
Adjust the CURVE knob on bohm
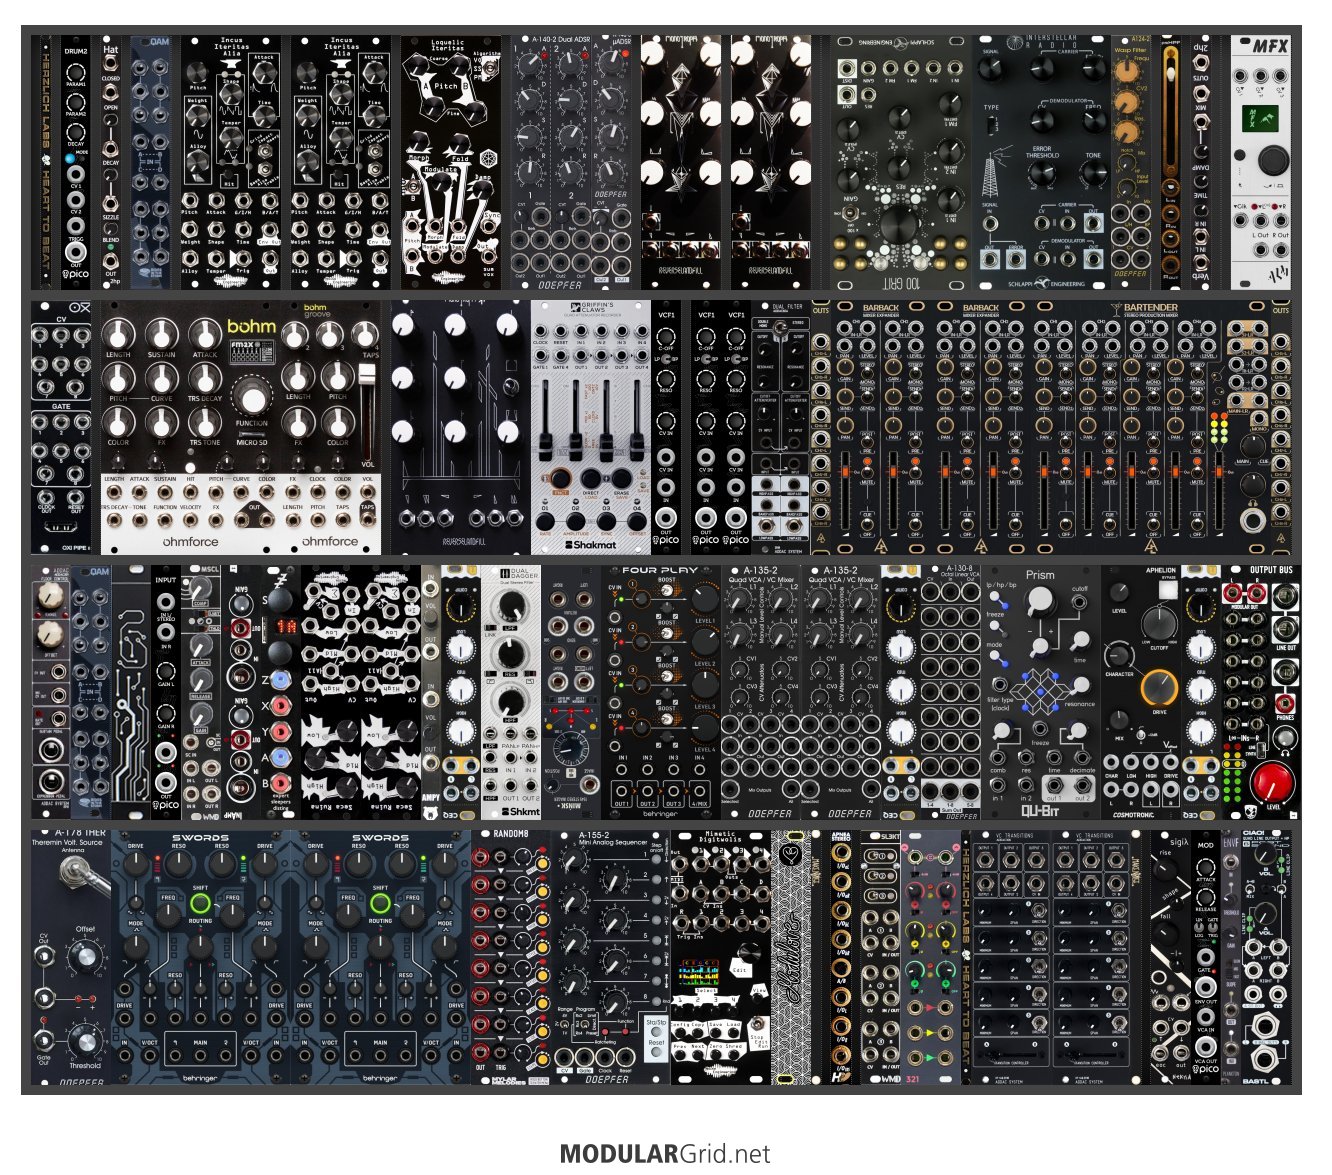[162, 378]
